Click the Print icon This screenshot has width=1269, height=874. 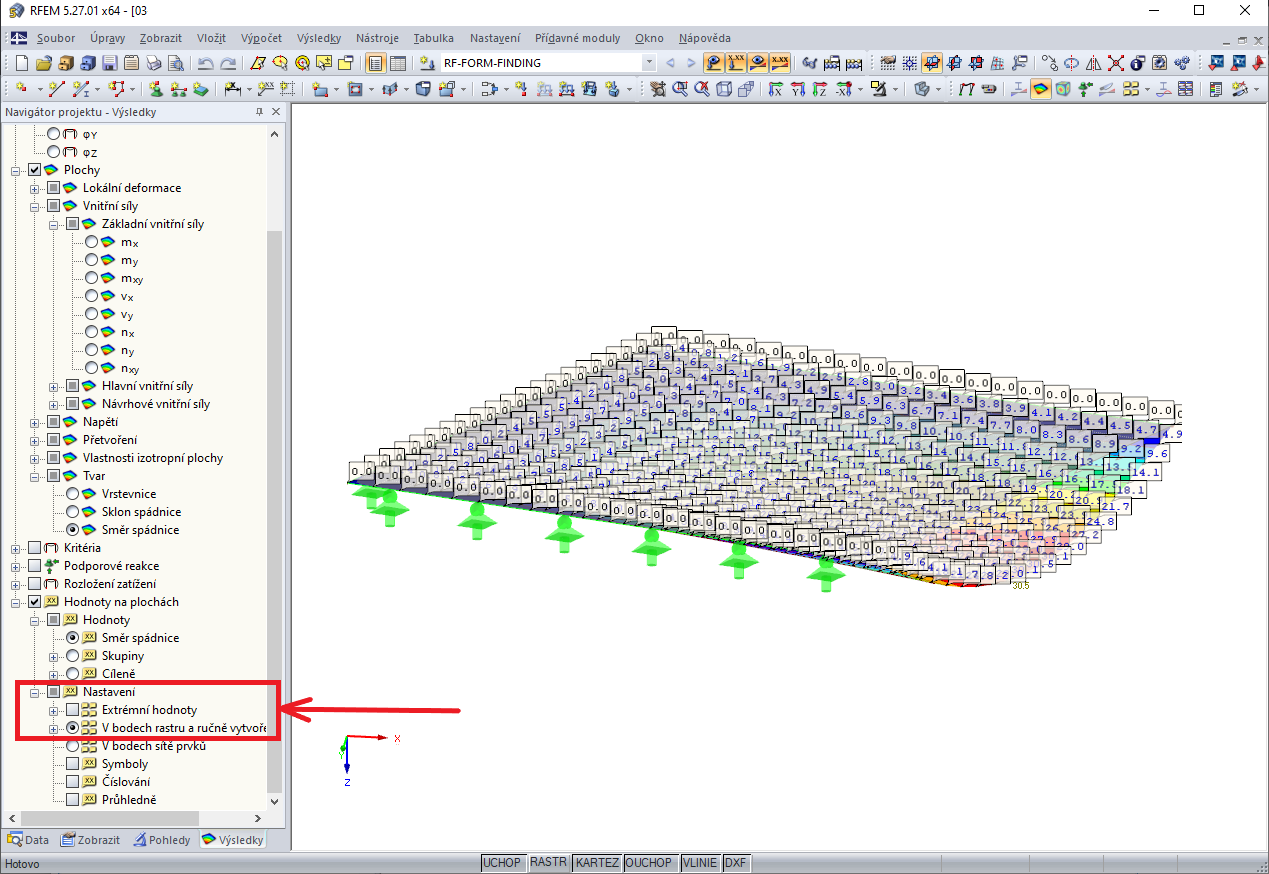pos(154,63)
